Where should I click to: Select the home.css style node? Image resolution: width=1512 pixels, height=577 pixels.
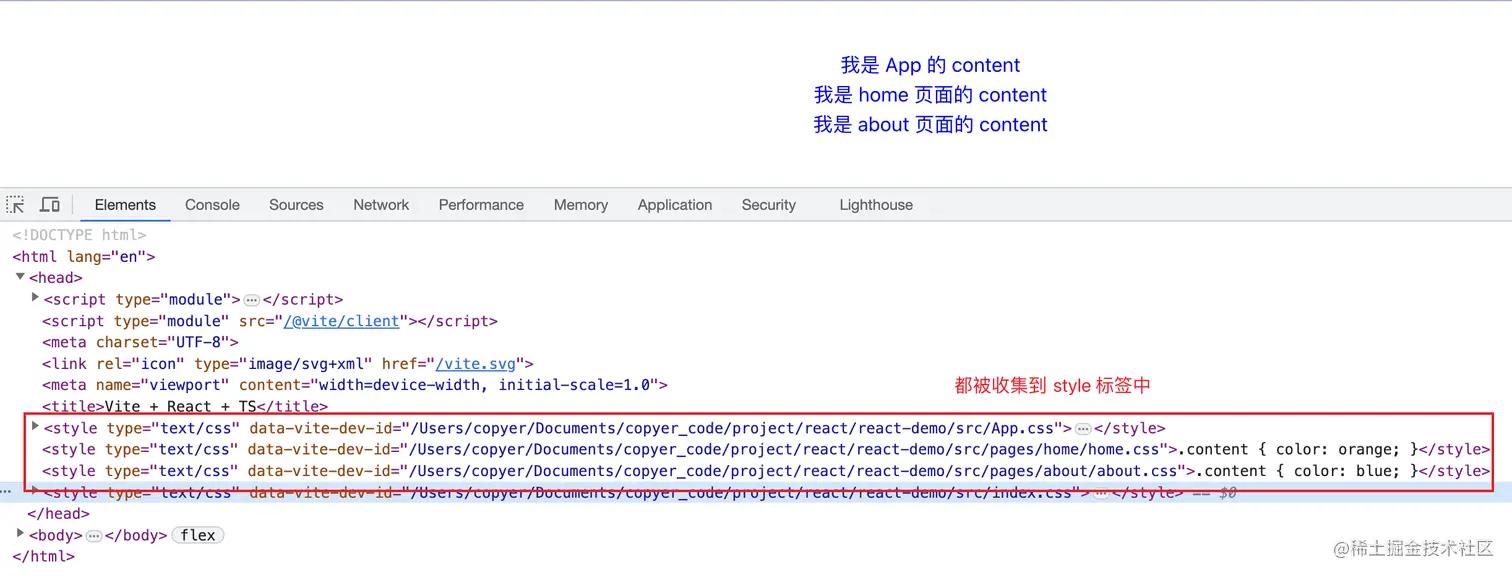pos(767,450)
